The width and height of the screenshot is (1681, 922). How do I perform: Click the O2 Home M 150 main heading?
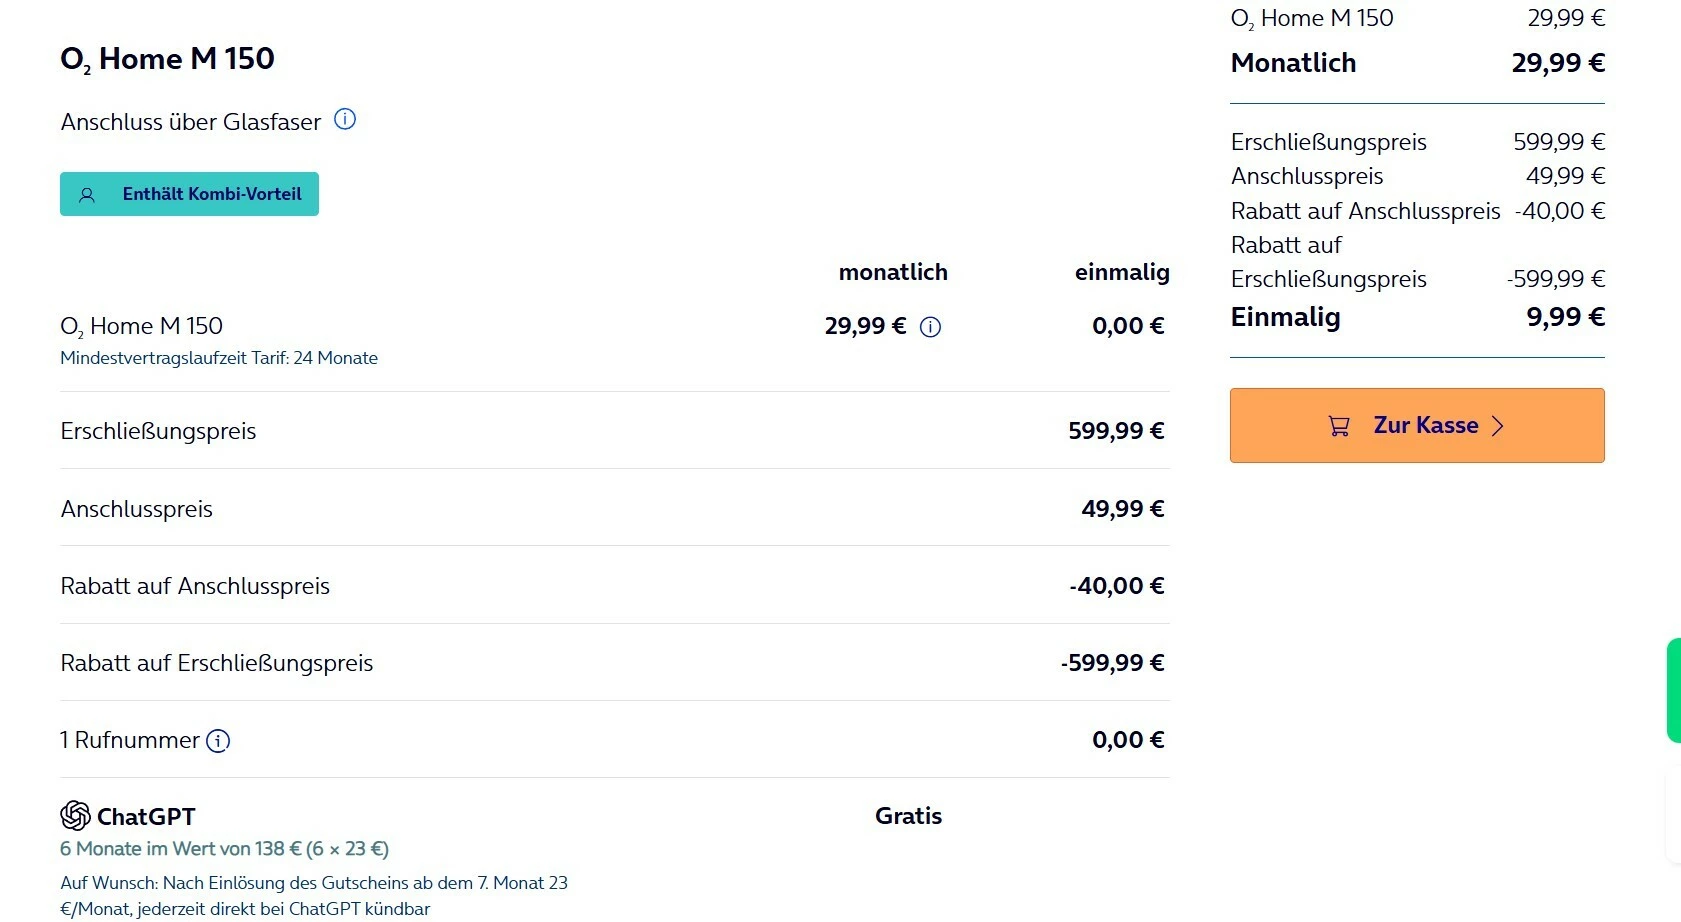point(167,59)
